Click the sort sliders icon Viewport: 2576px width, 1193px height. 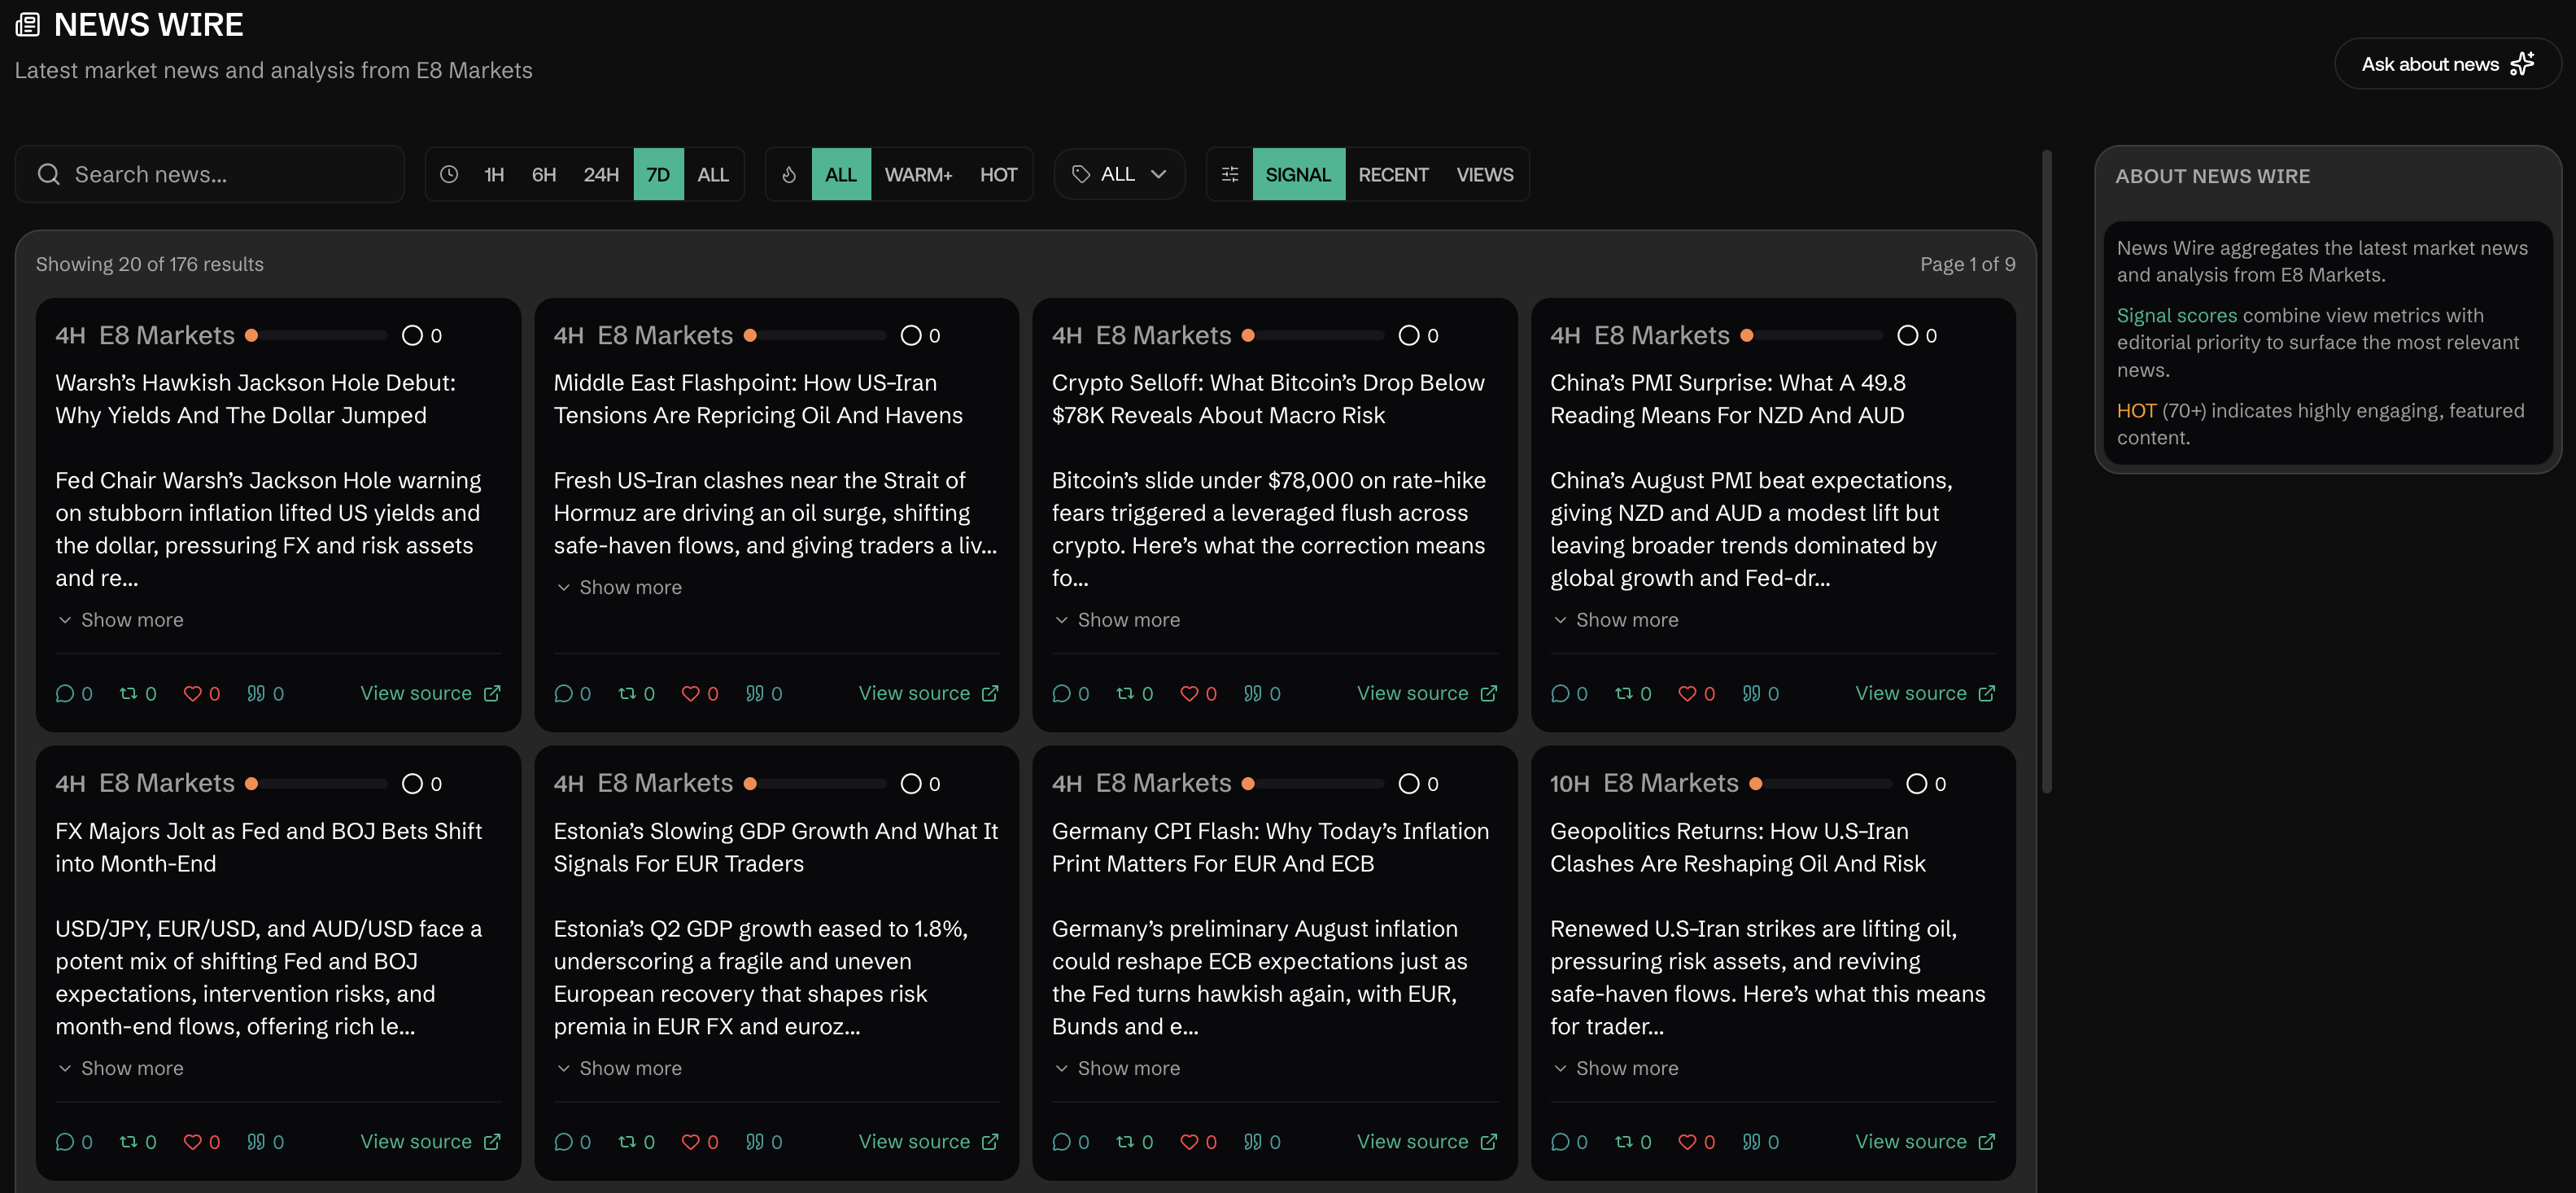(x=1230, y=174)
